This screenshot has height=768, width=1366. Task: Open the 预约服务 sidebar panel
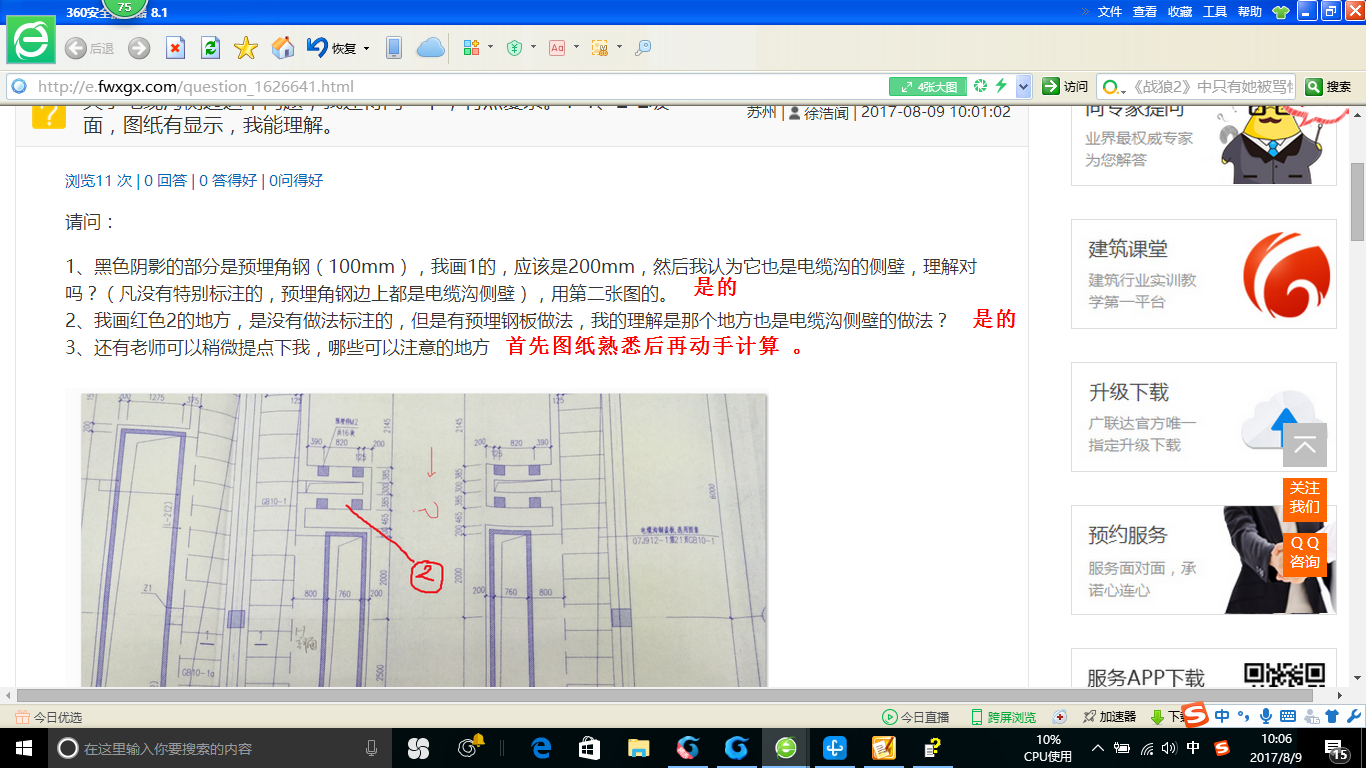coord(1204,560)
